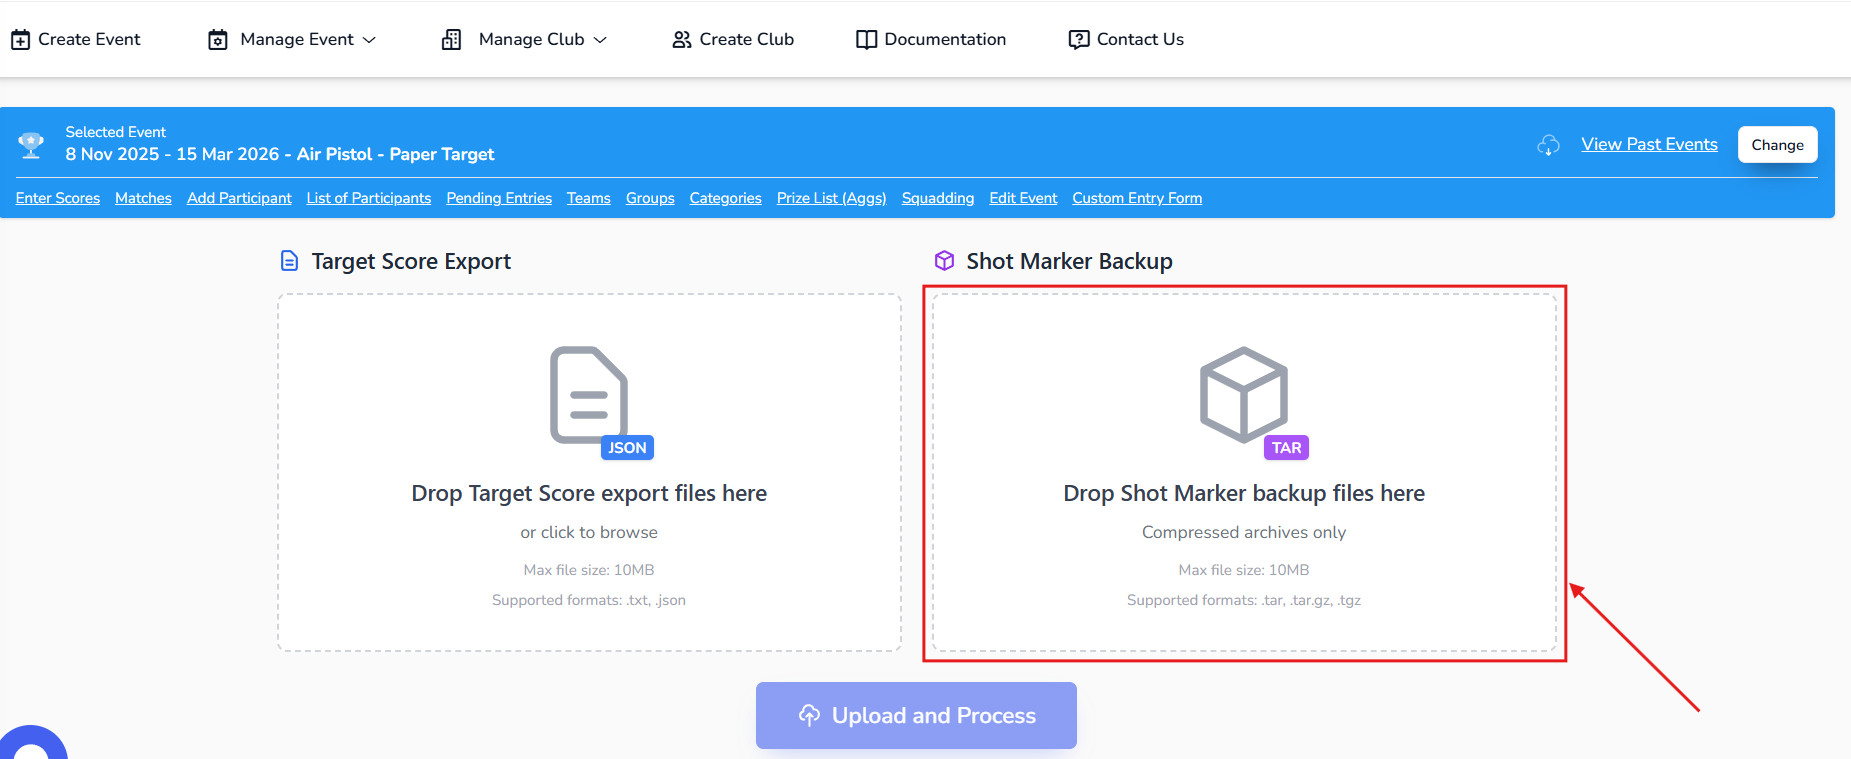Go to Create Club page

click(733, 39)
